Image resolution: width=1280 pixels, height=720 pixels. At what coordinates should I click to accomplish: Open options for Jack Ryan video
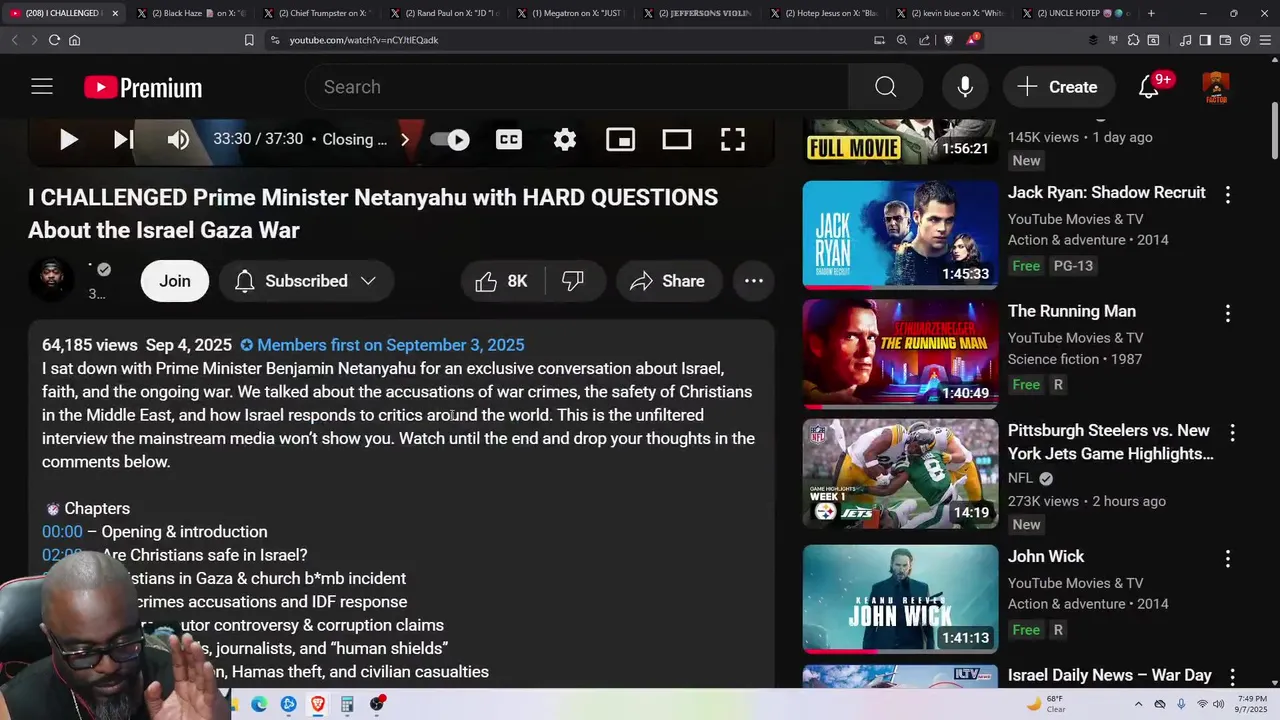click(x=1227, y=195)
